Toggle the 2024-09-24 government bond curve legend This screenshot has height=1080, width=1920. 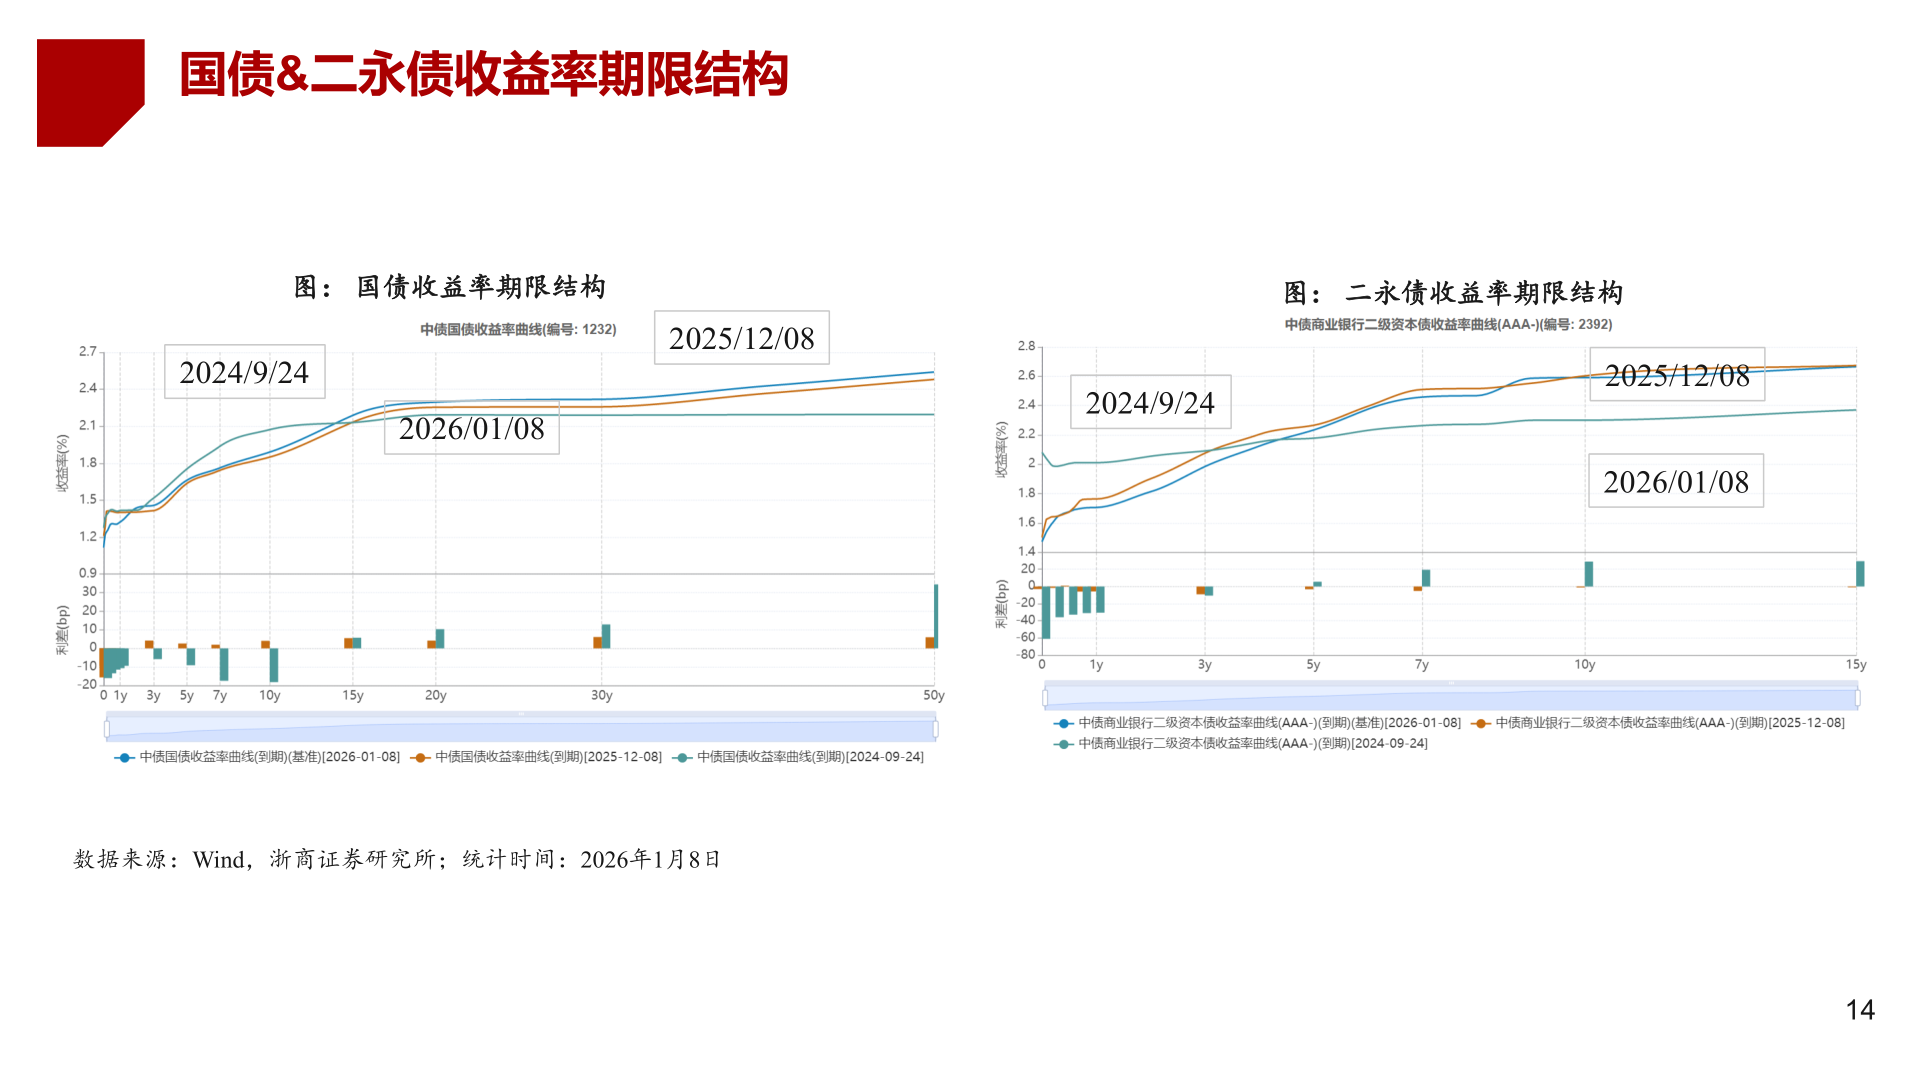point(799,757)
